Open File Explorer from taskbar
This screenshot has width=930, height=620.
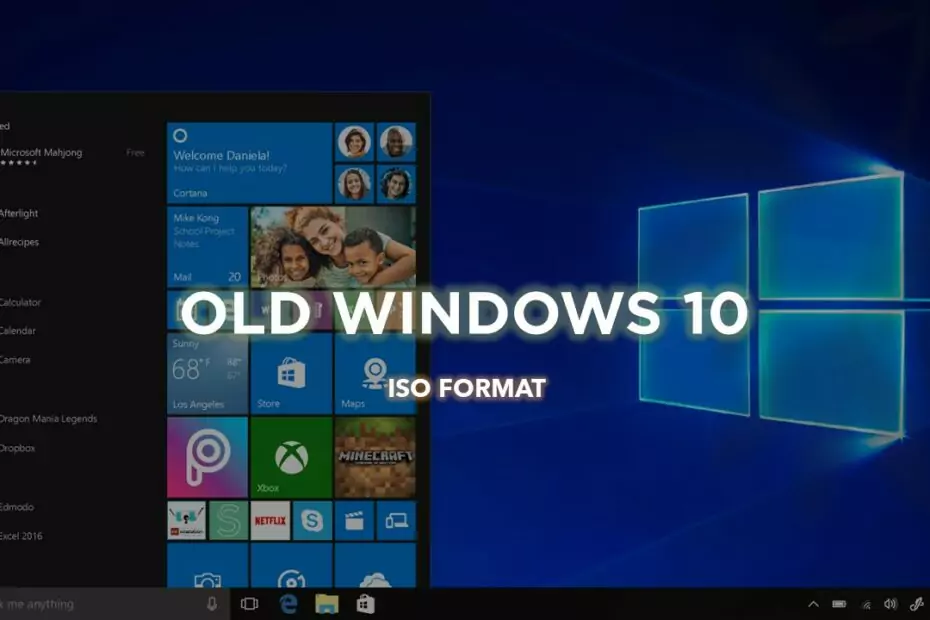point(327,604)
